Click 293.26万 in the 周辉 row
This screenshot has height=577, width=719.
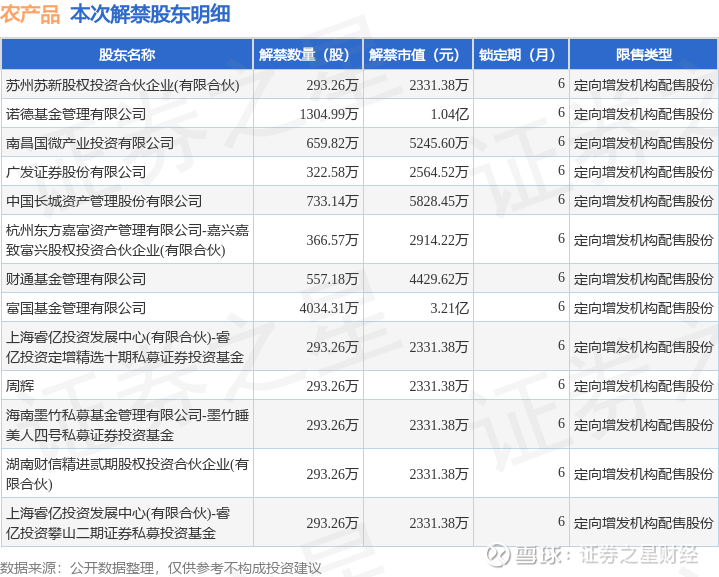tap(332, 386)
